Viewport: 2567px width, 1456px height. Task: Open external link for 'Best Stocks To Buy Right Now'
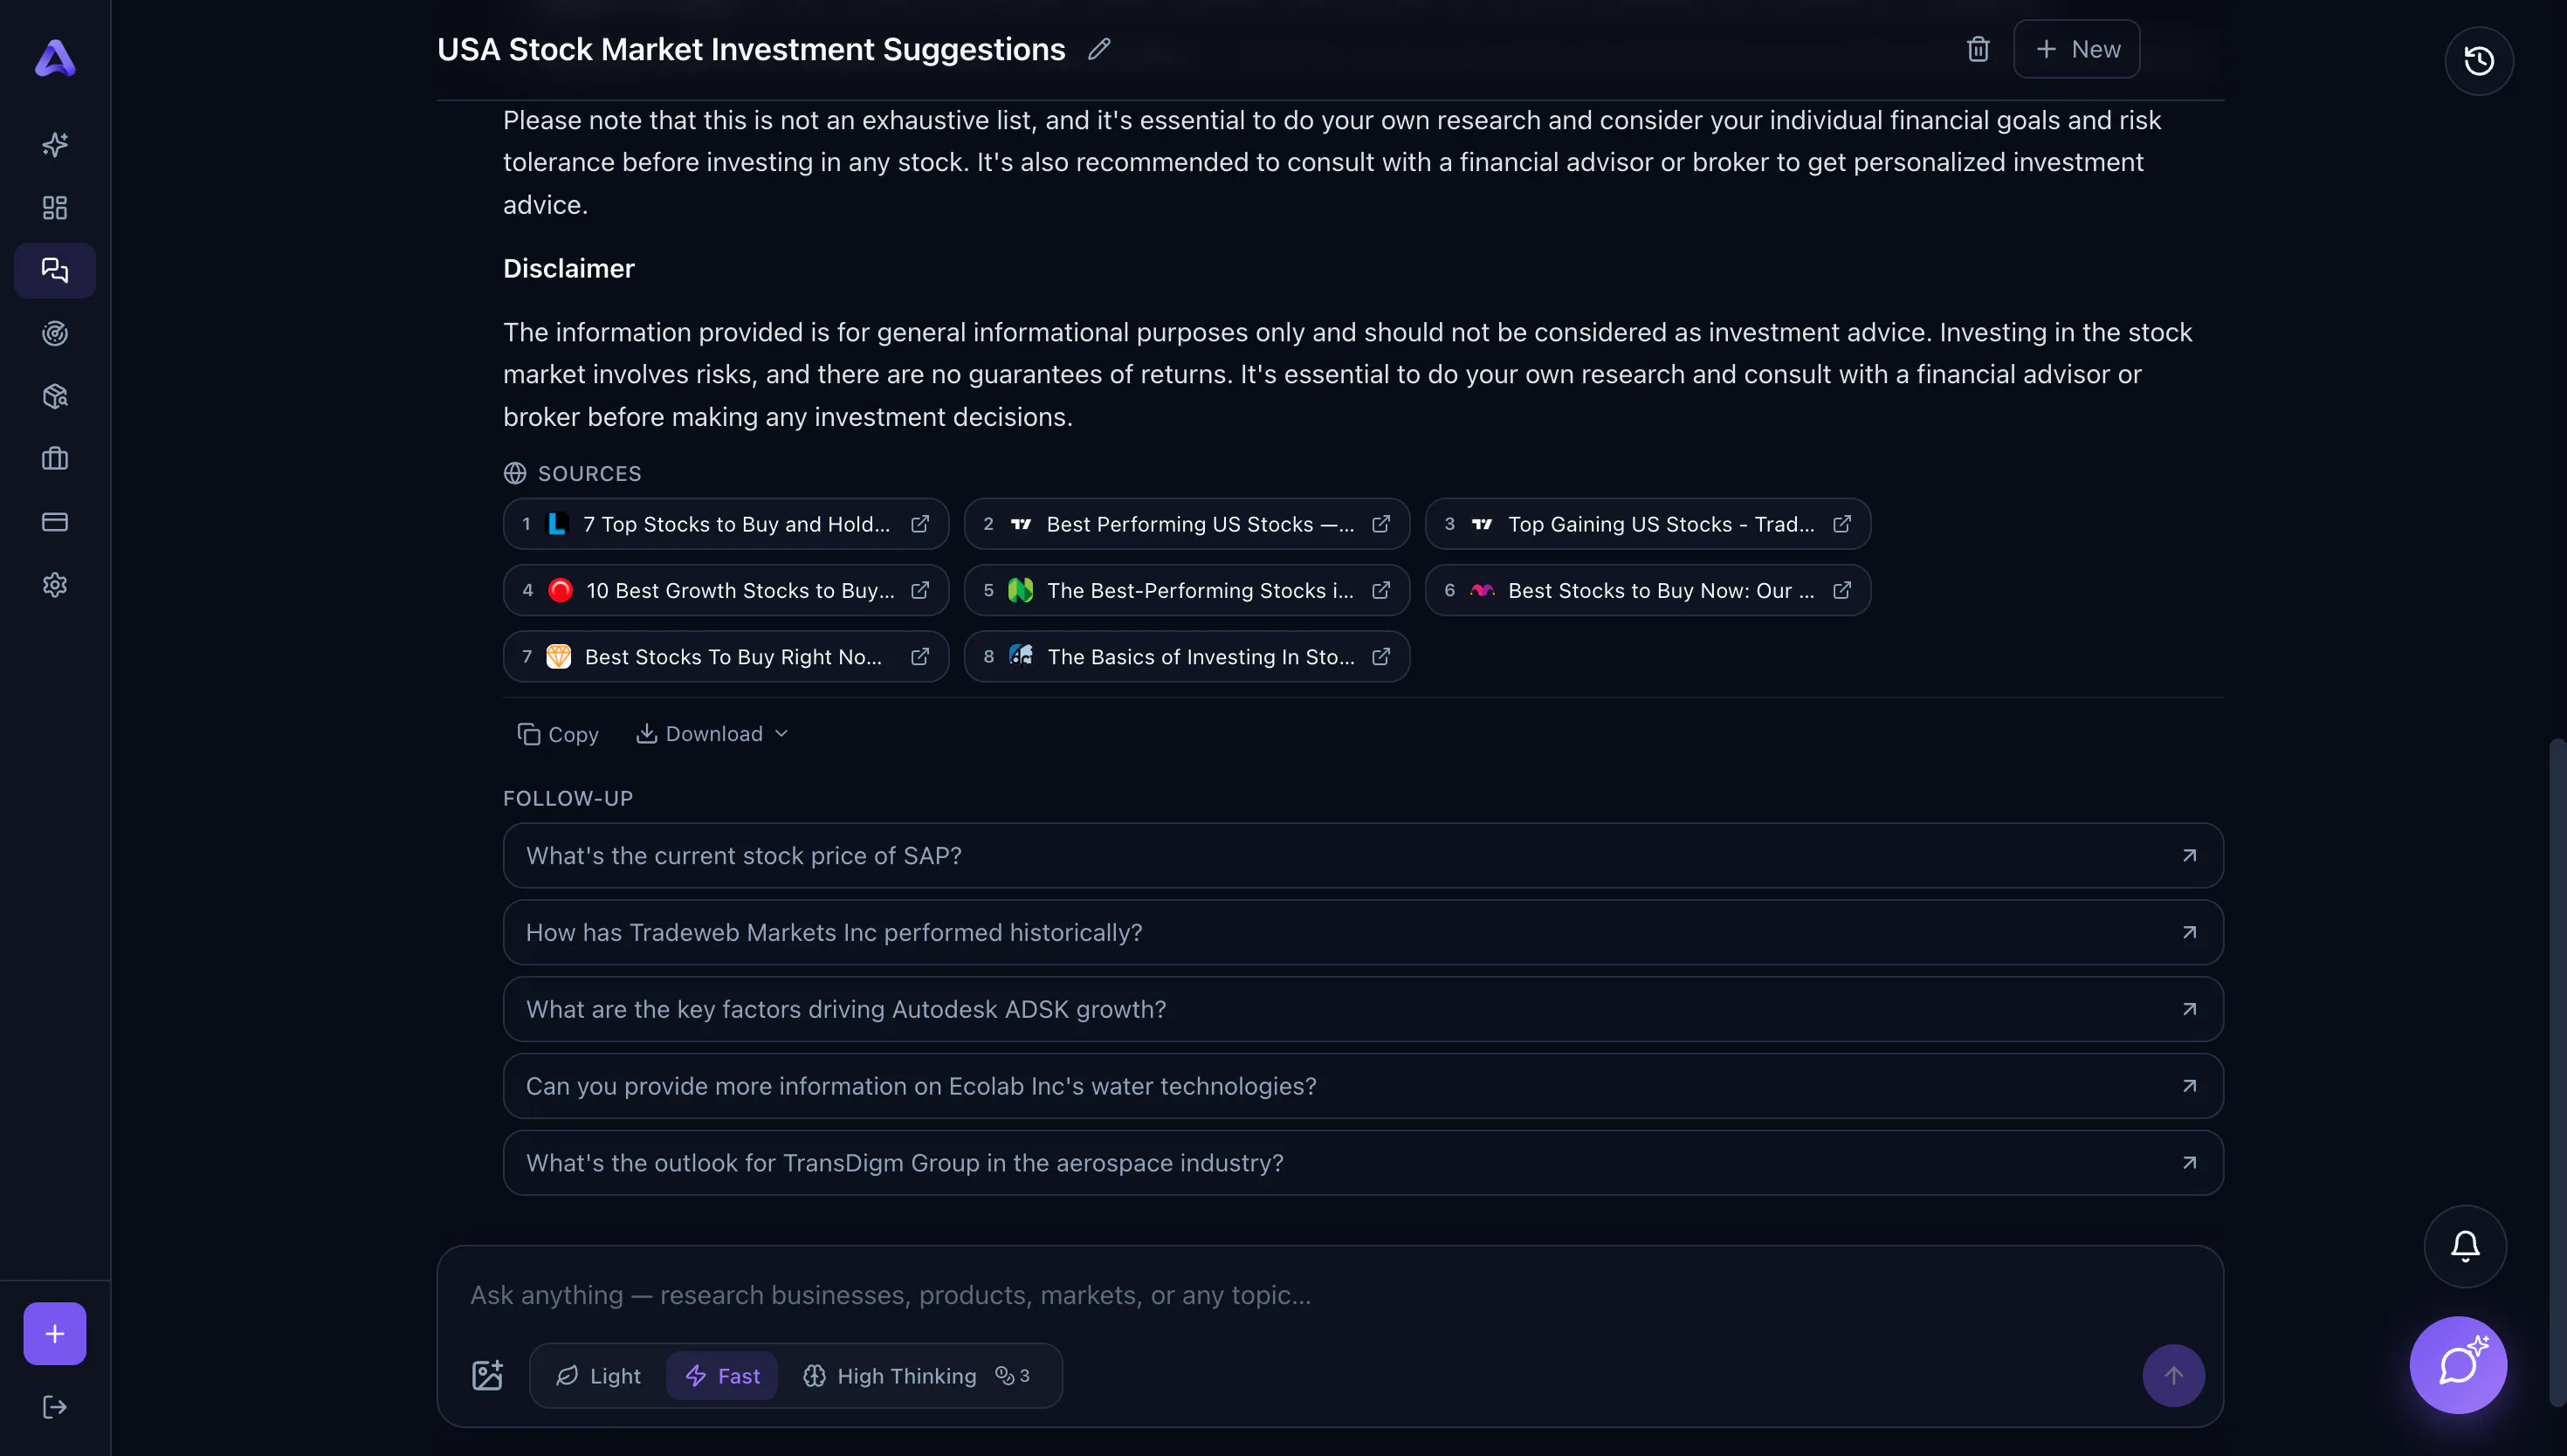tap(920, 657)
